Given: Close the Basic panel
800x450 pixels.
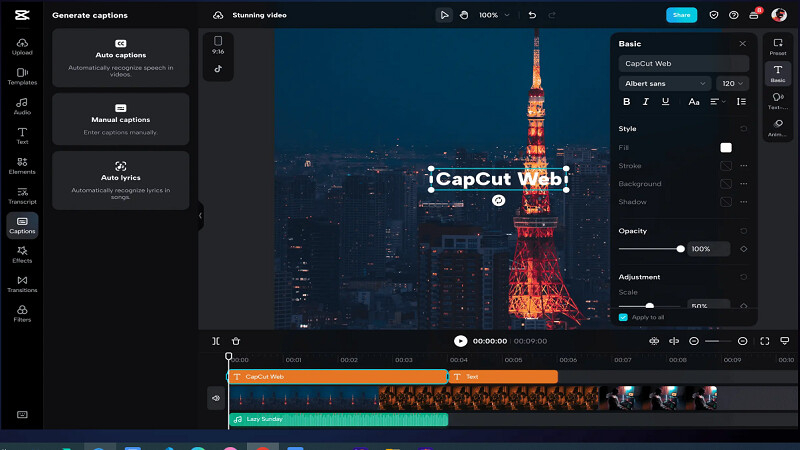Looking at the screenshot, I should click(742, 44).
